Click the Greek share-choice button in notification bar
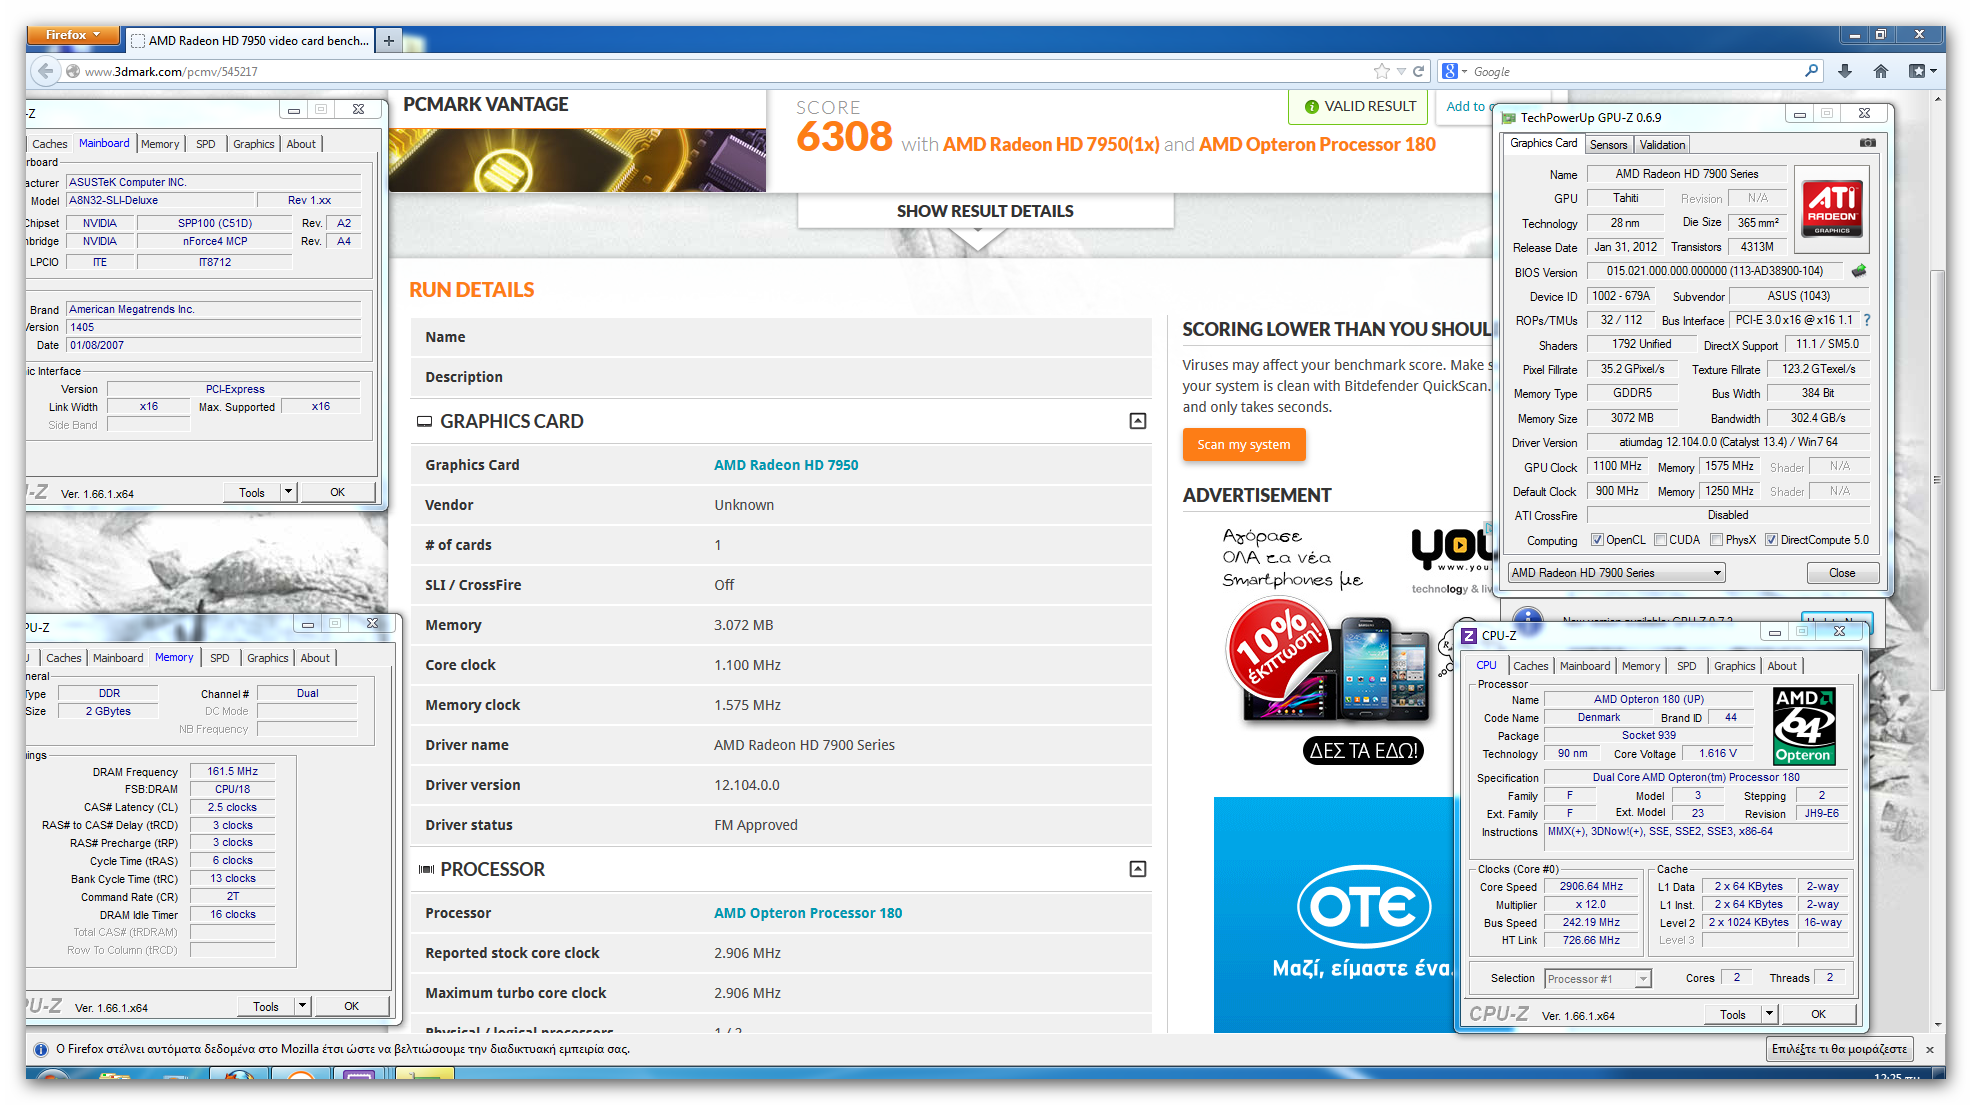 point(1840,1049)
